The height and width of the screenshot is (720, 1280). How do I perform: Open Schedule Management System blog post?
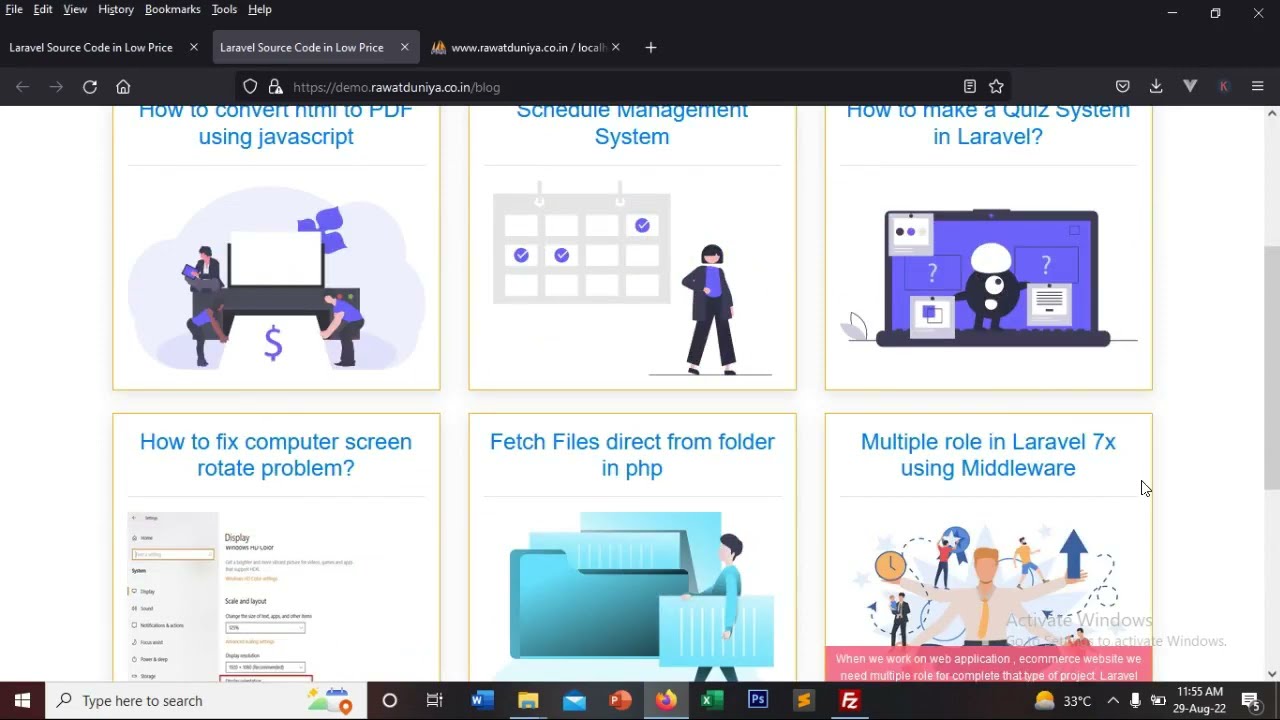pyautogui.click(x=632, y=123)
